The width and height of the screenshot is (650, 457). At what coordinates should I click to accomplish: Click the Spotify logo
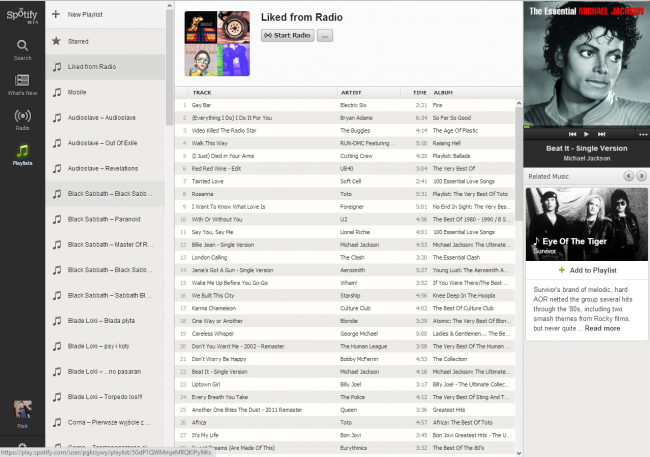click(x=22, y=16)
